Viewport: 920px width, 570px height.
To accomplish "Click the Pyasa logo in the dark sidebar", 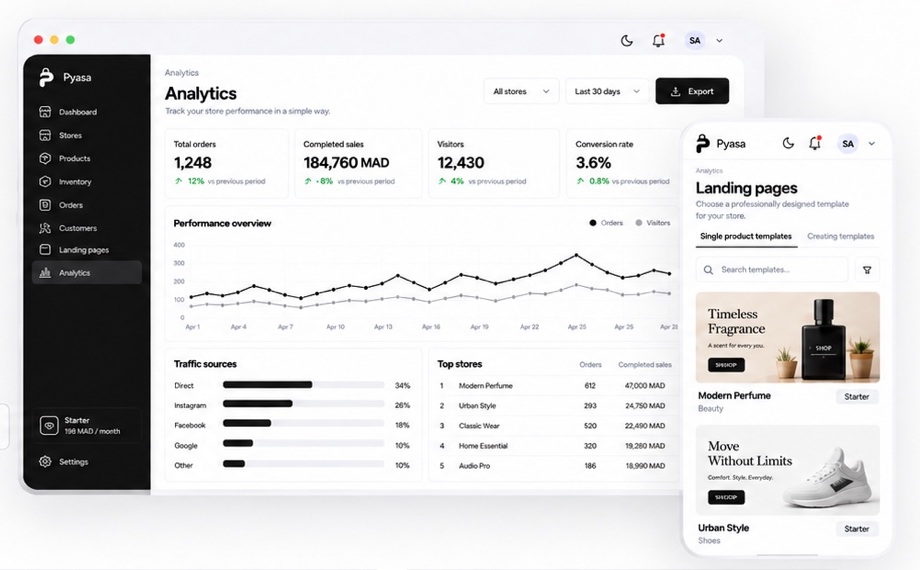I will [46, 77].
